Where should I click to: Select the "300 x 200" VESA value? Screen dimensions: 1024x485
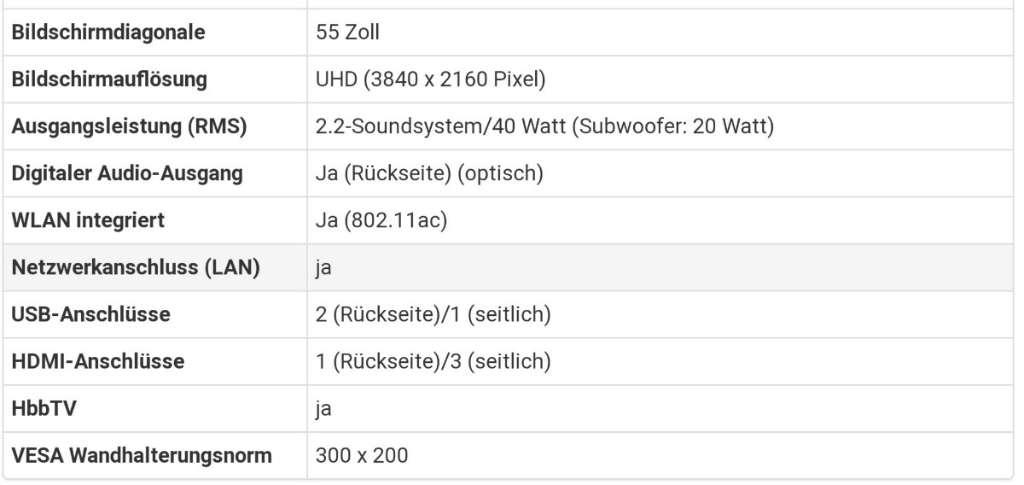361,456
